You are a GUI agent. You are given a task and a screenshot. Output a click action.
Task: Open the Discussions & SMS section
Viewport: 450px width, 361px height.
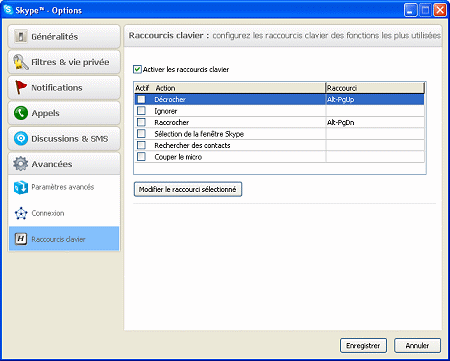point(64,139)
